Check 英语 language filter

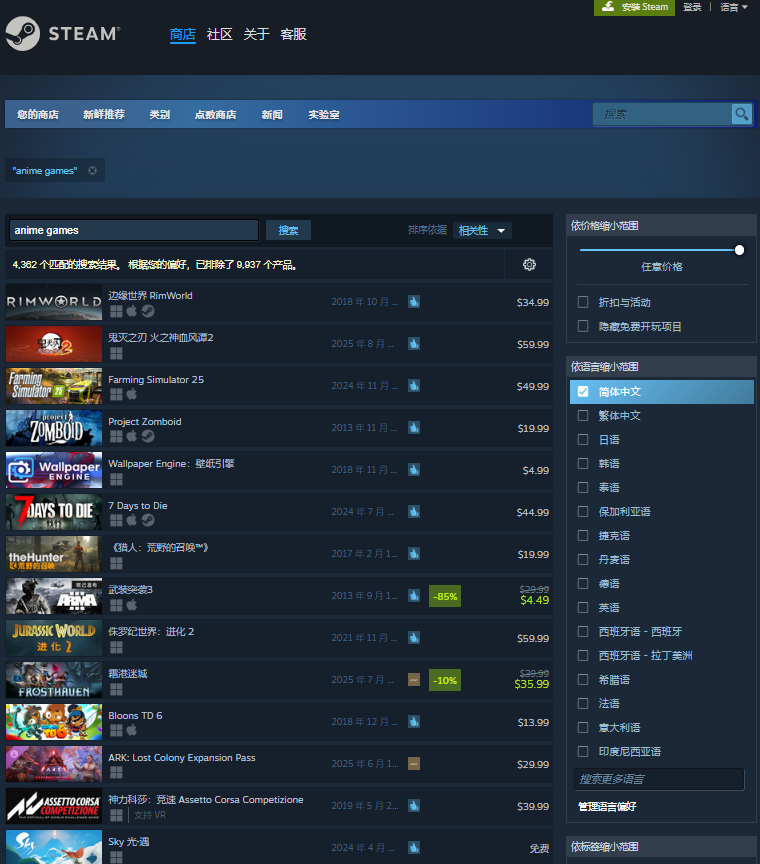pyautogui.click(x=583, y=607)
